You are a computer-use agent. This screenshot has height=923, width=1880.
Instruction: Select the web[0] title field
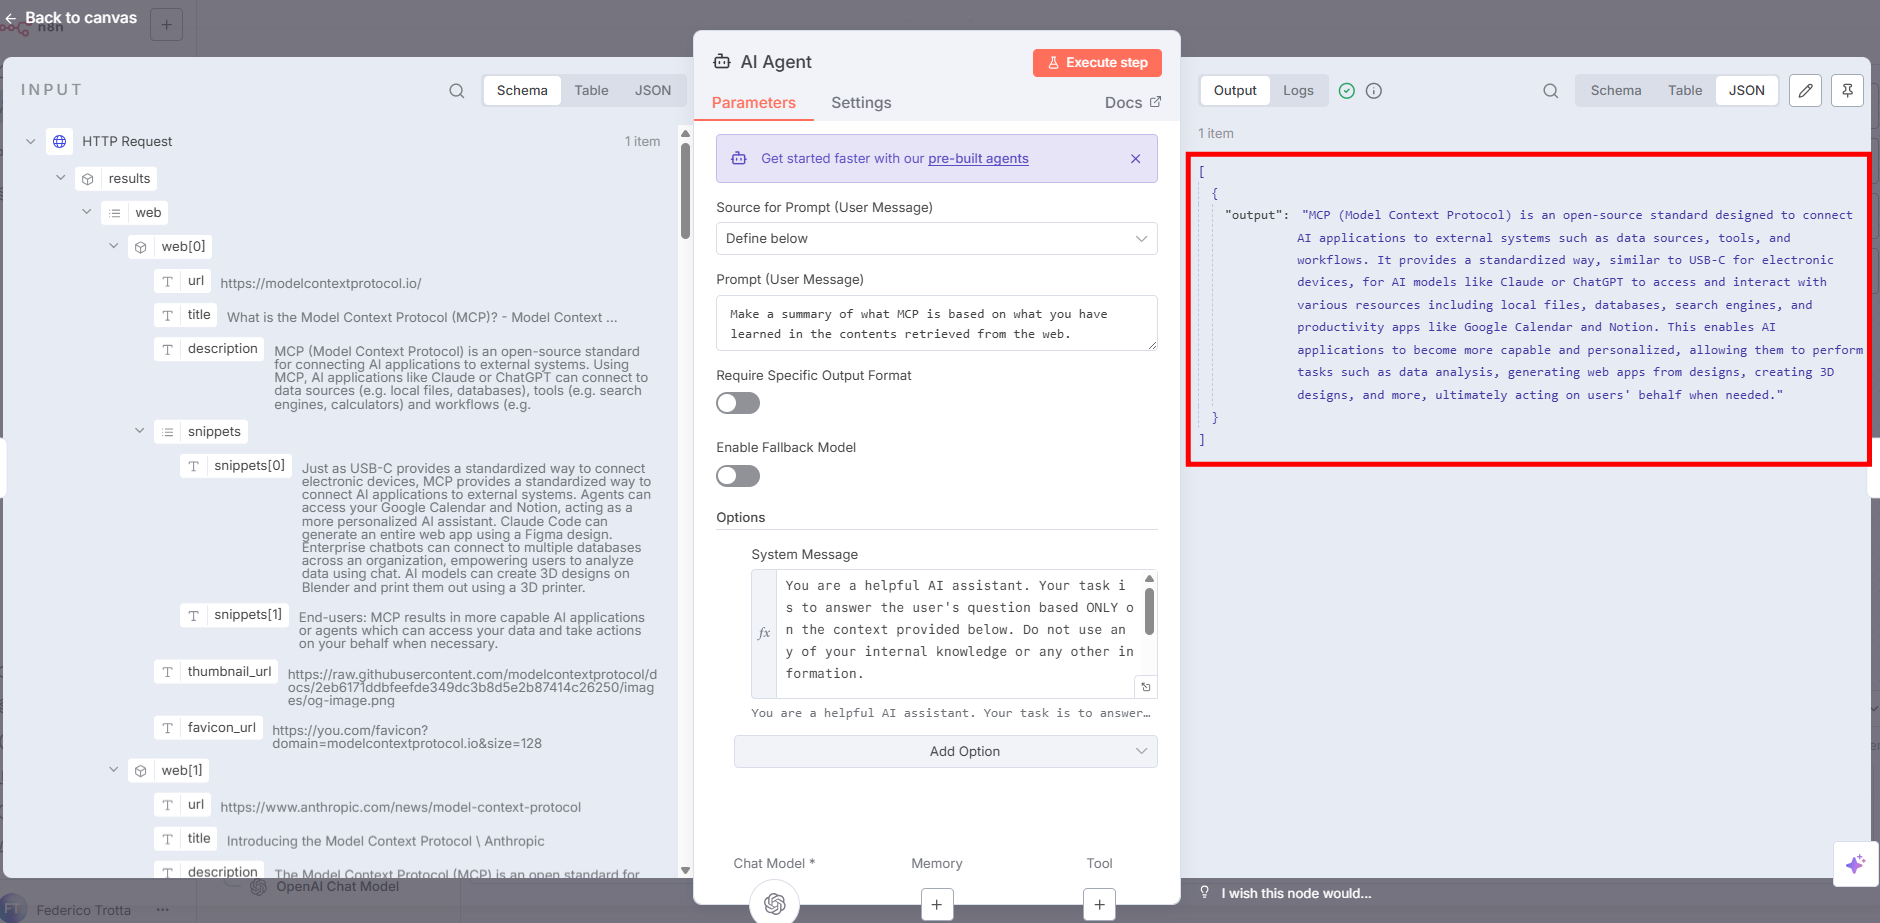pos(186,315)
